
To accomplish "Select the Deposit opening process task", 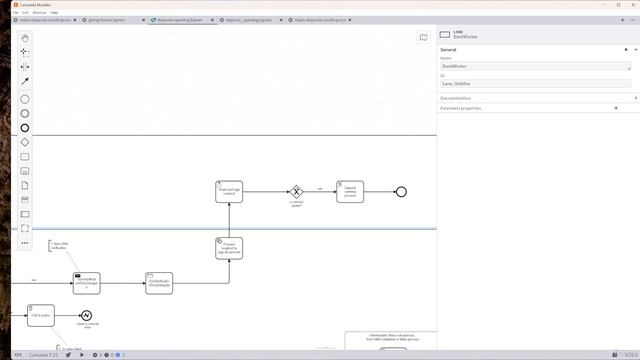I will pyautogui.click(x=350, y=192).
